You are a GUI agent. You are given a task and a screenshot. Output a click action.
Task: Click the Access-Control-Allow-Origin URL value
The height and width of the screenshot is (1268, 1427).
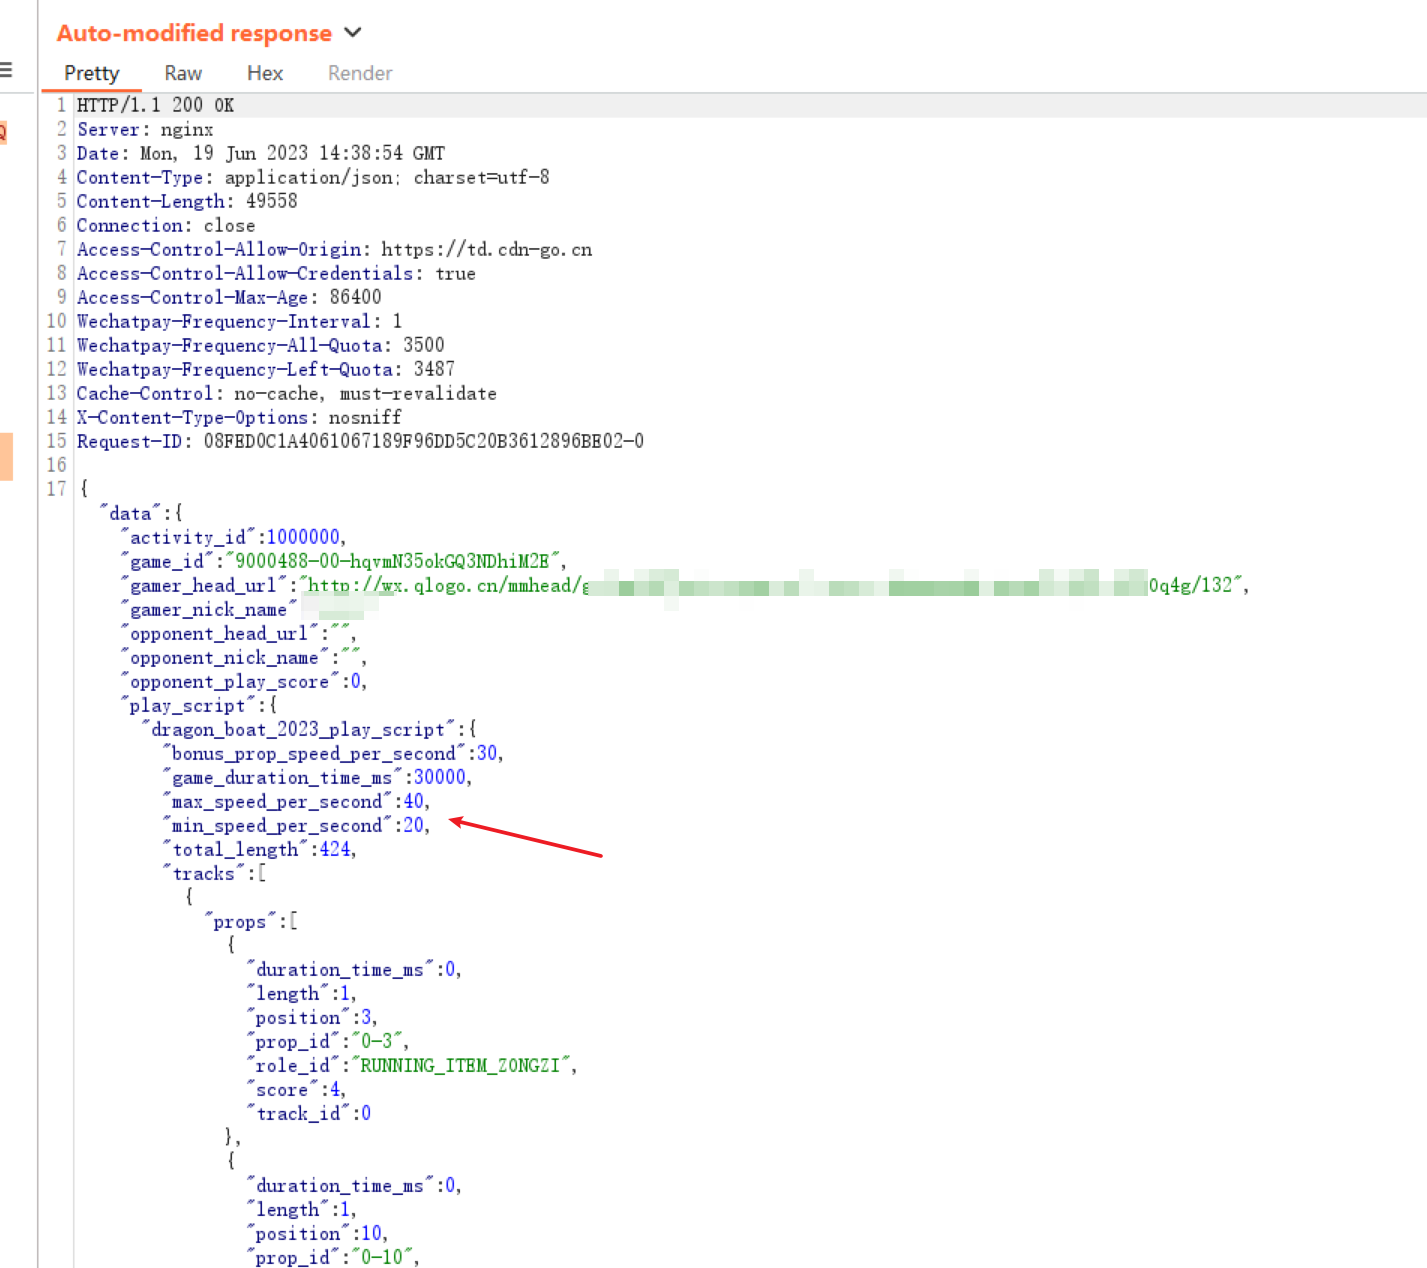point(486,249)
